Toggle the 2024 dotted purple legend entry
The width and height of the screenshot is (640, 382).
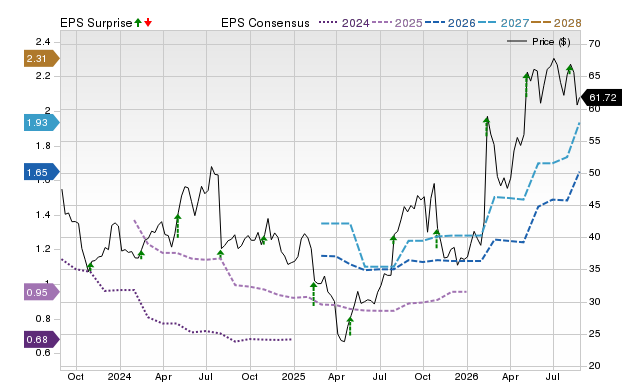point(344,23)
